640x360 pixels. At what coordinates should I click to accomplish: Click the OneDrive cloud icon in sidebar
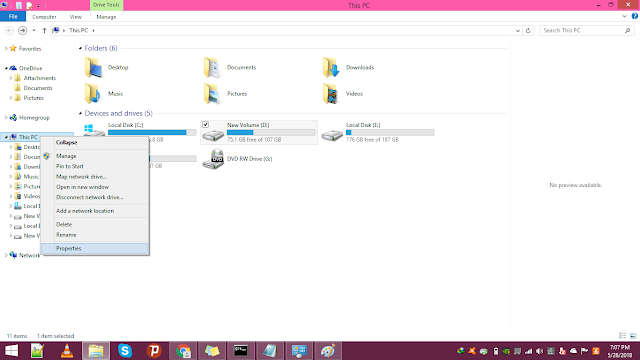point(13,68)
